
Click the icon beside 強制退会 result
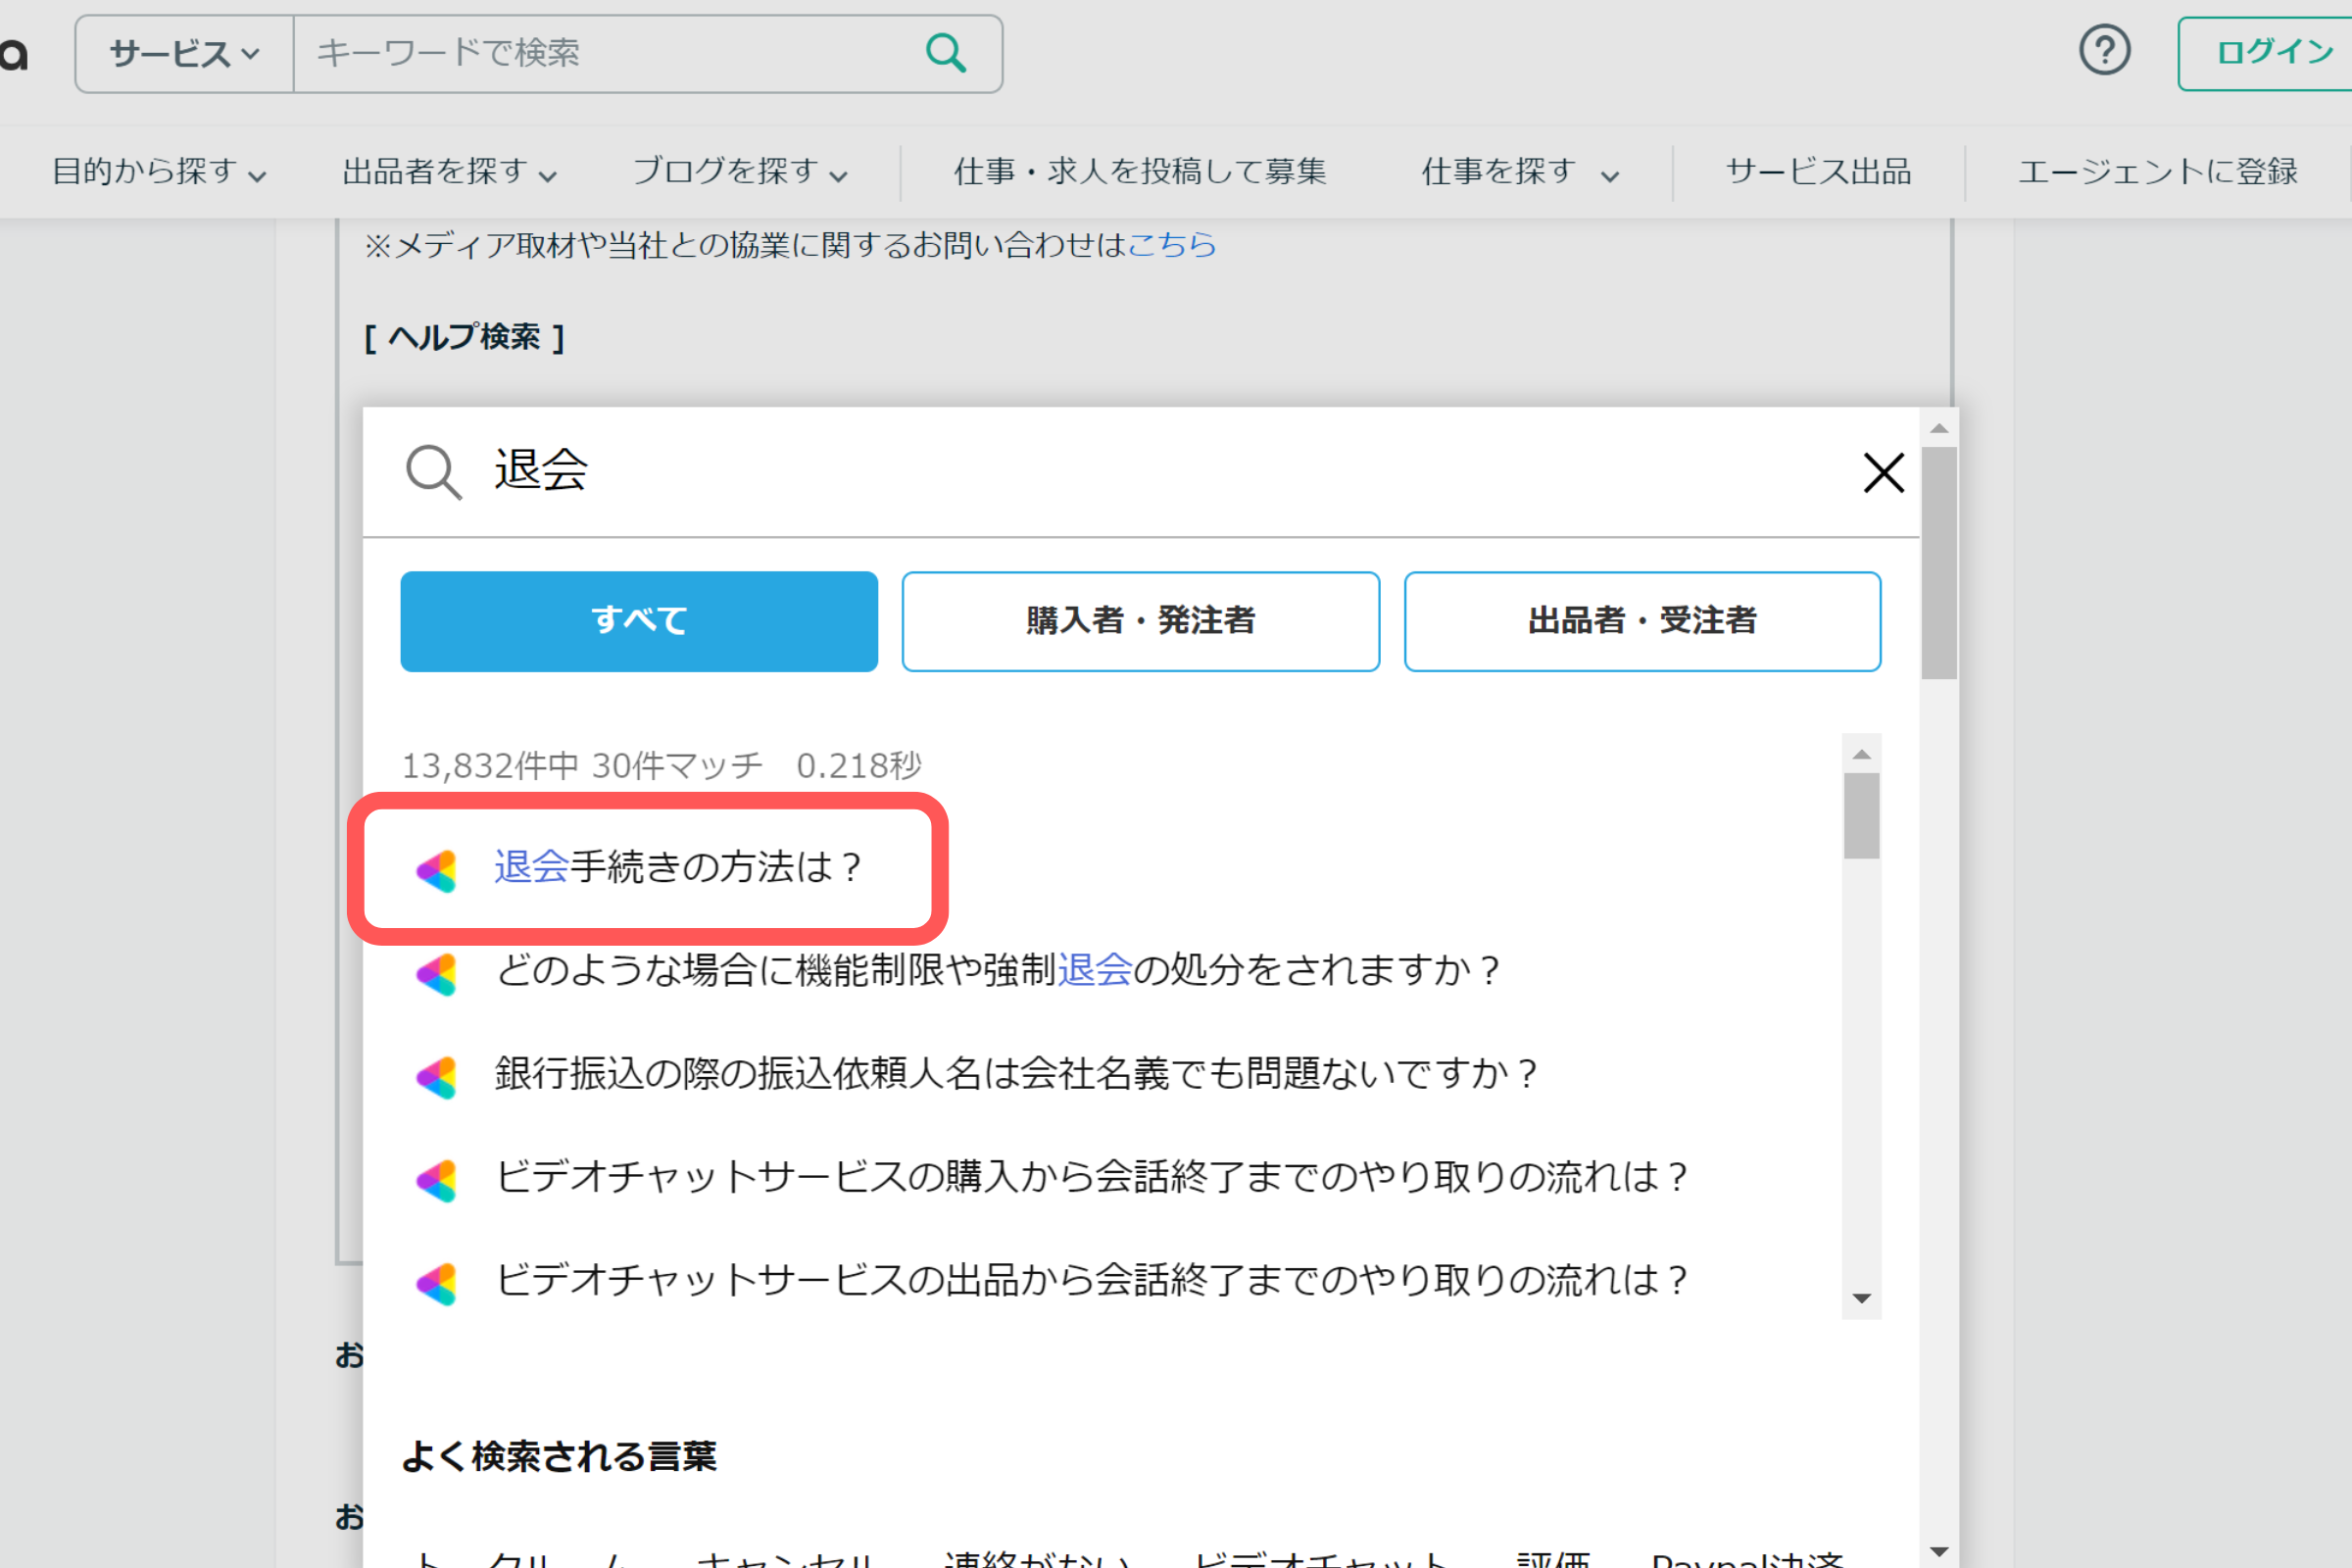(437, 974)
